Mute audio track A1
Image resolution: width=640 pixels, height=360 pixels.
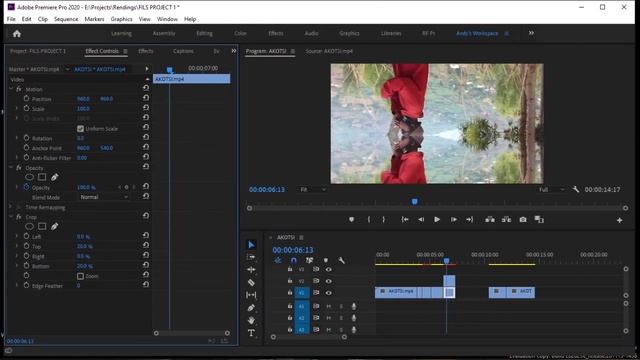pyautogui.click(x=329, y=306)
